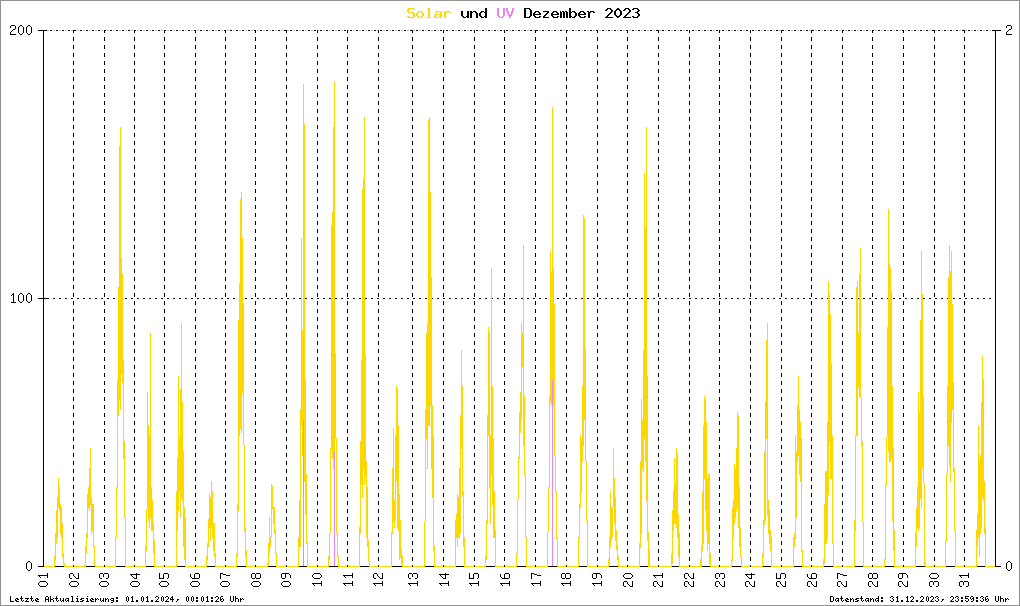Image resolution: width=1020 pixels, height=606 pixels.
Task: Click the yellow "Solar" word in the title
Action: (x=427, y=13)
